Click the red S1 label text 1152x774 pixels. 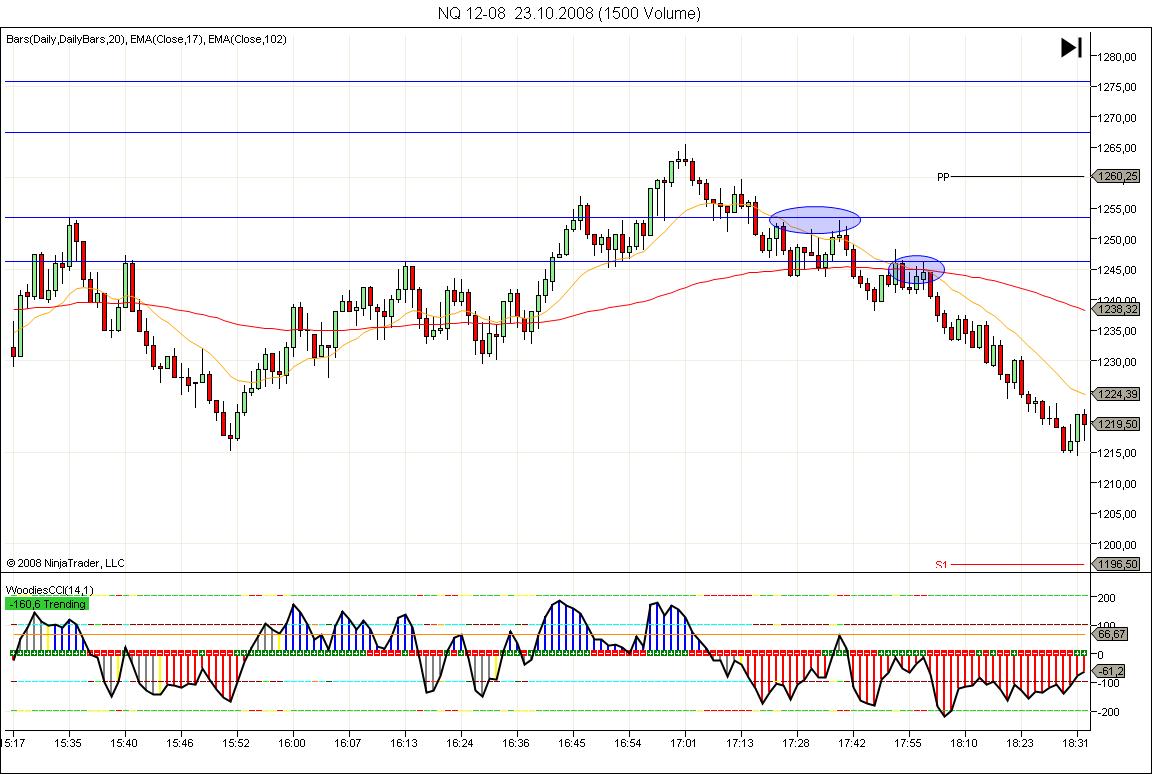pyautogui.click(x=941, y=565)
